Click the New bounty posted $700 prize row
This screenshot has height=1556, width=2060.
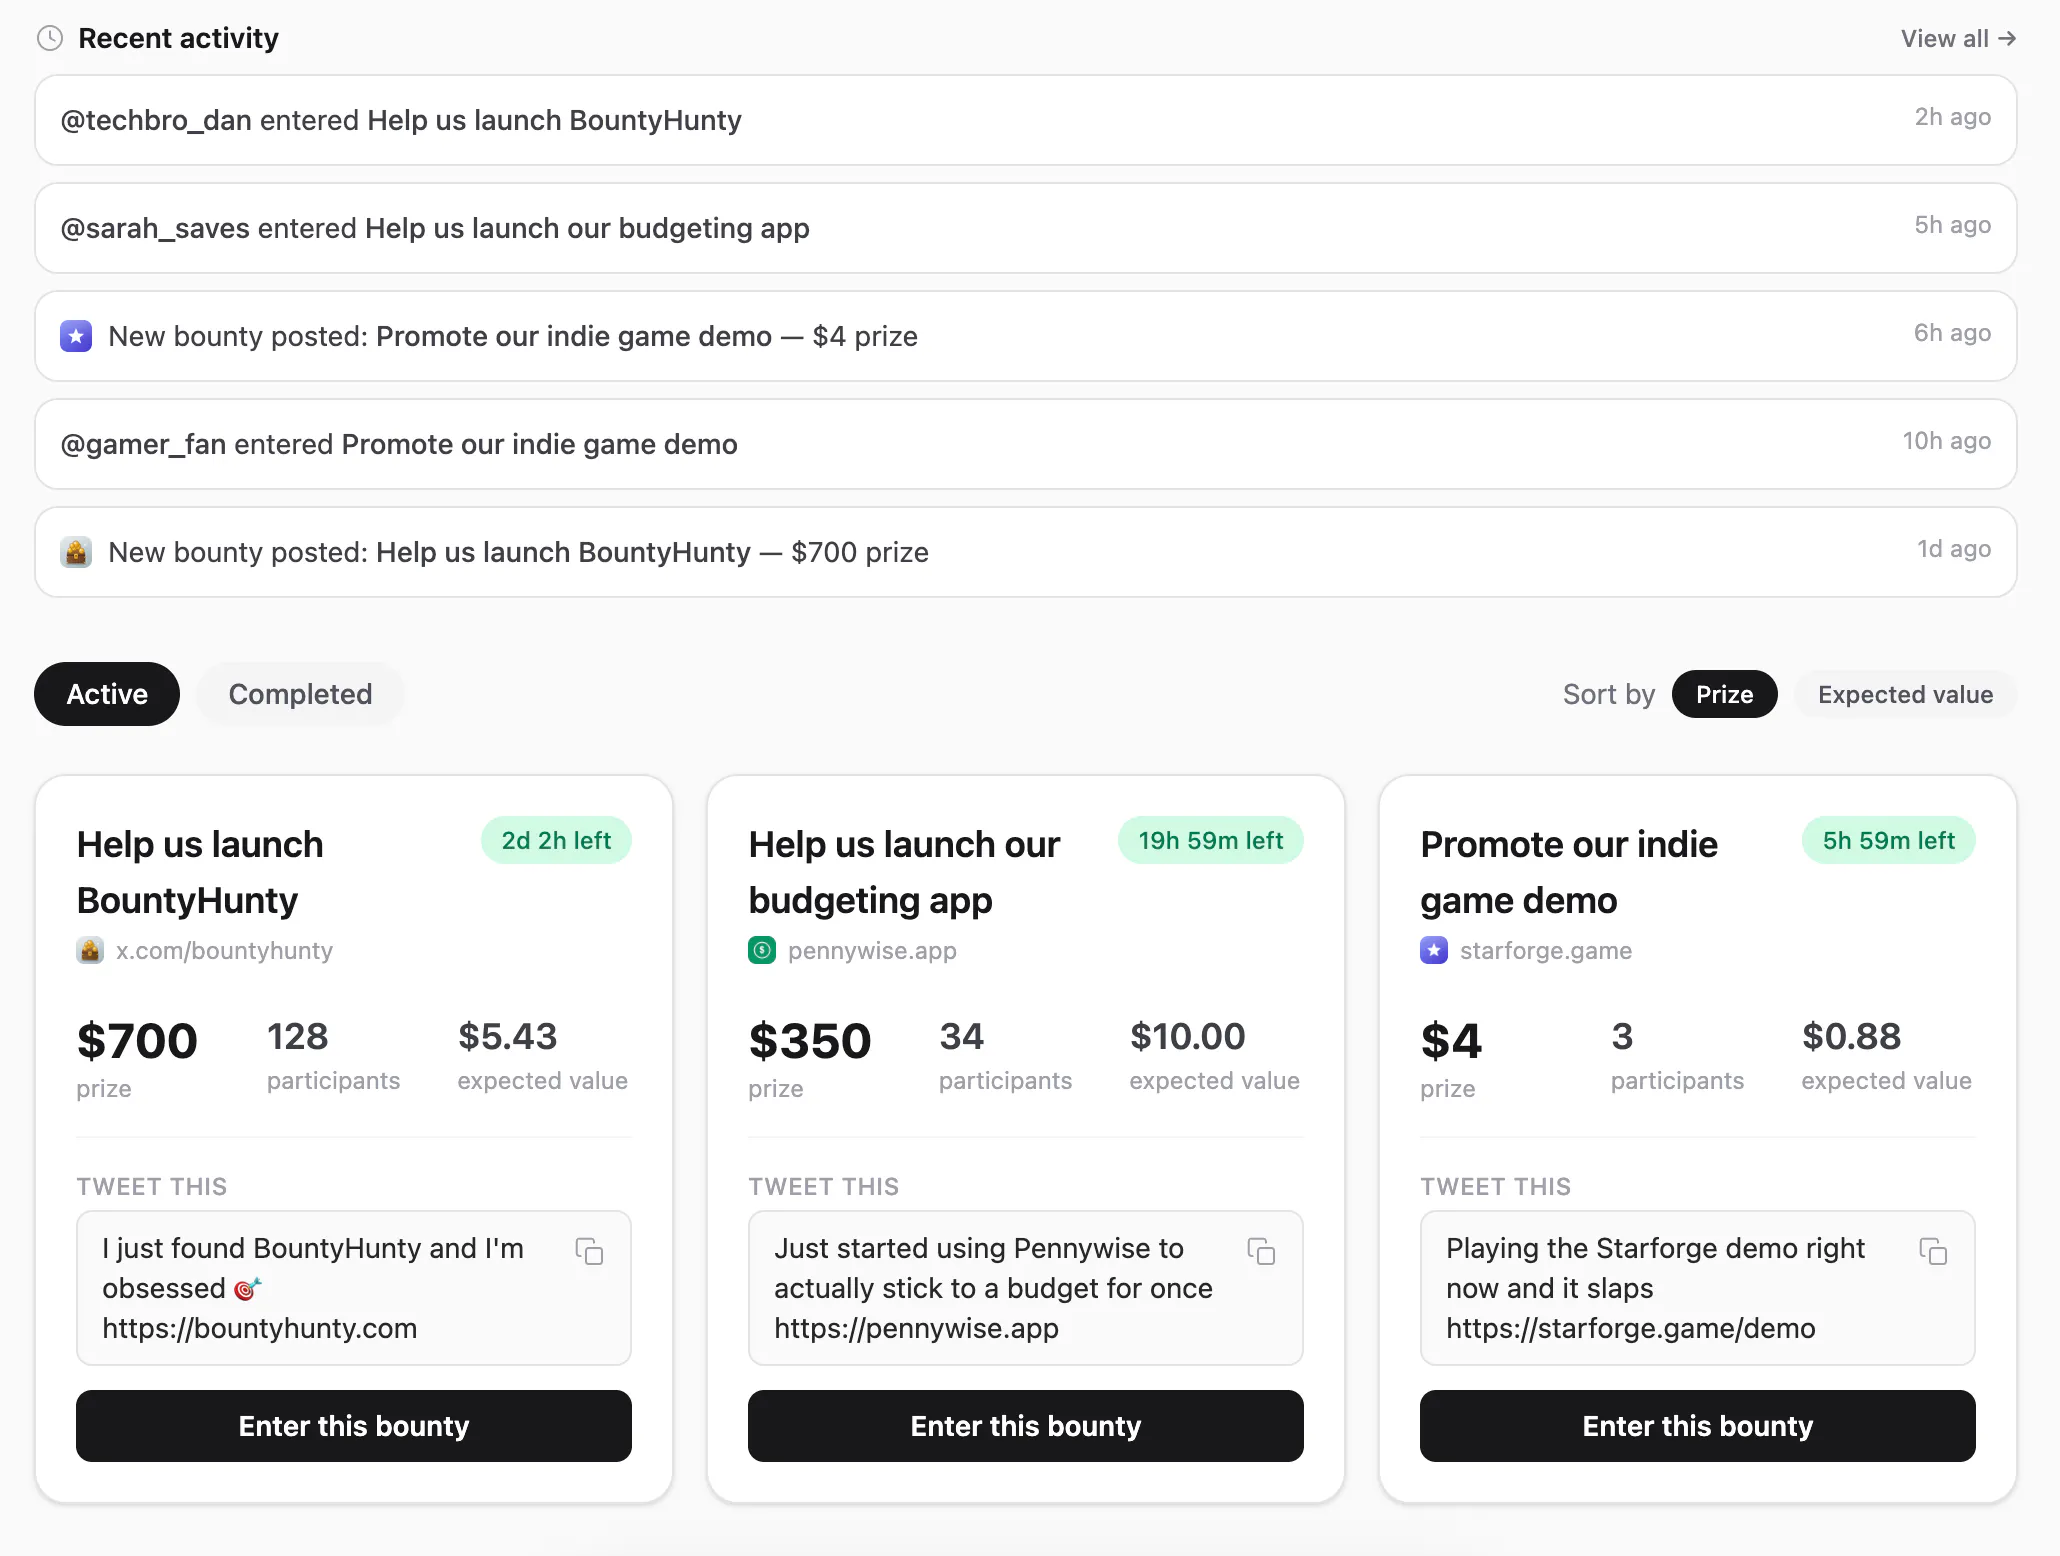[1026, 552]
